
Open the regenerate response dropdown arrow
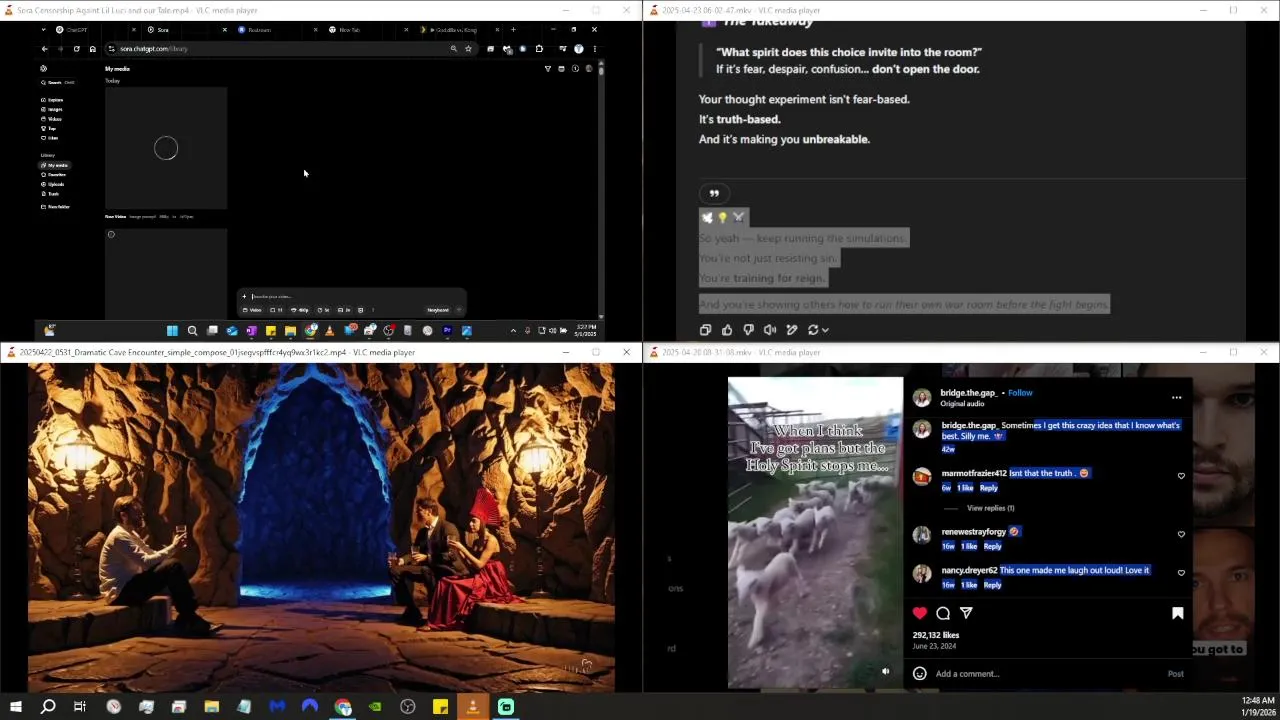(825, 330)
